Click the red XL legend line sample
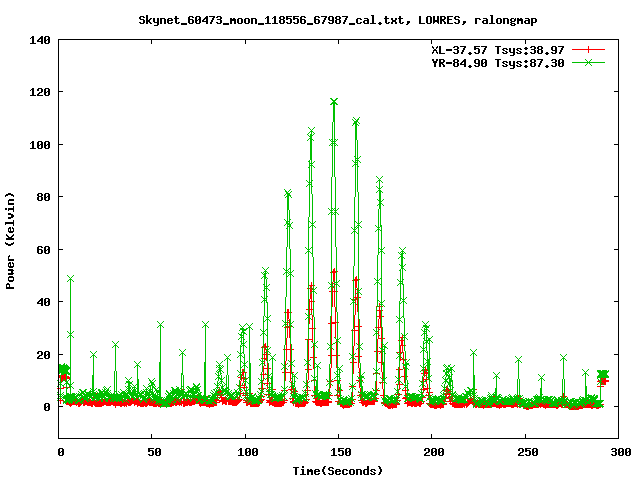Screen dimensions: 640x480 [x=588, y=50]
